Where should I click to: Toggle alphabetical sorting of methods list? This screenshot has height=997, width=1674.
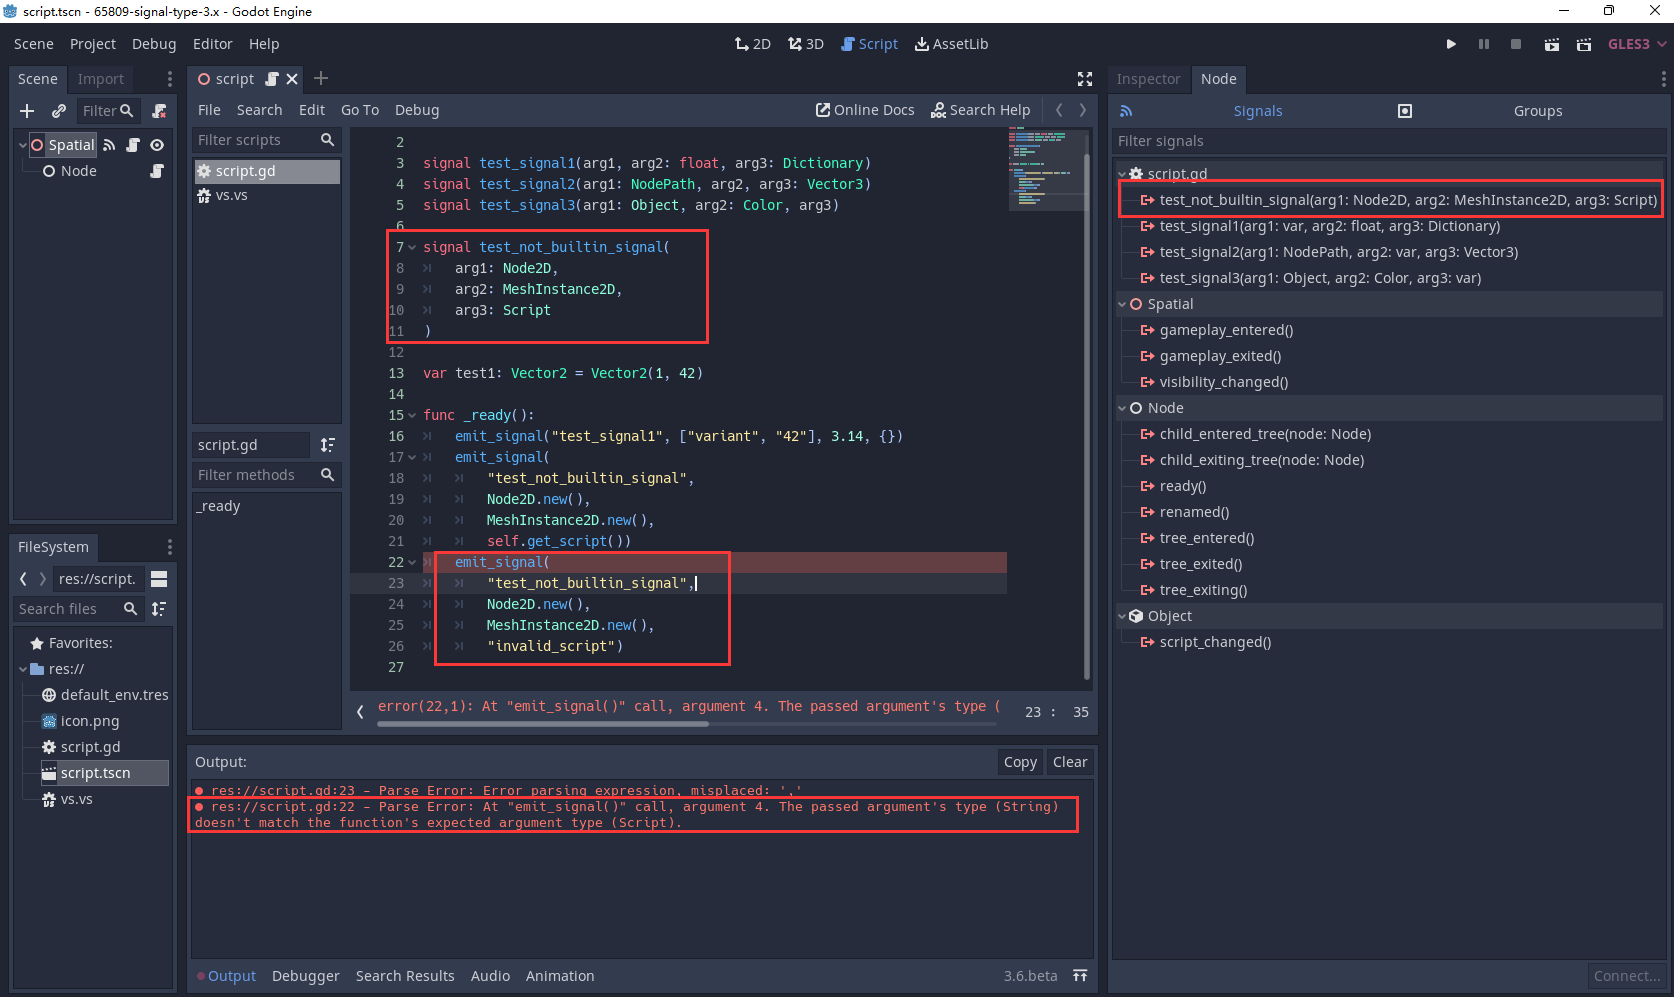tap(327, 445)
